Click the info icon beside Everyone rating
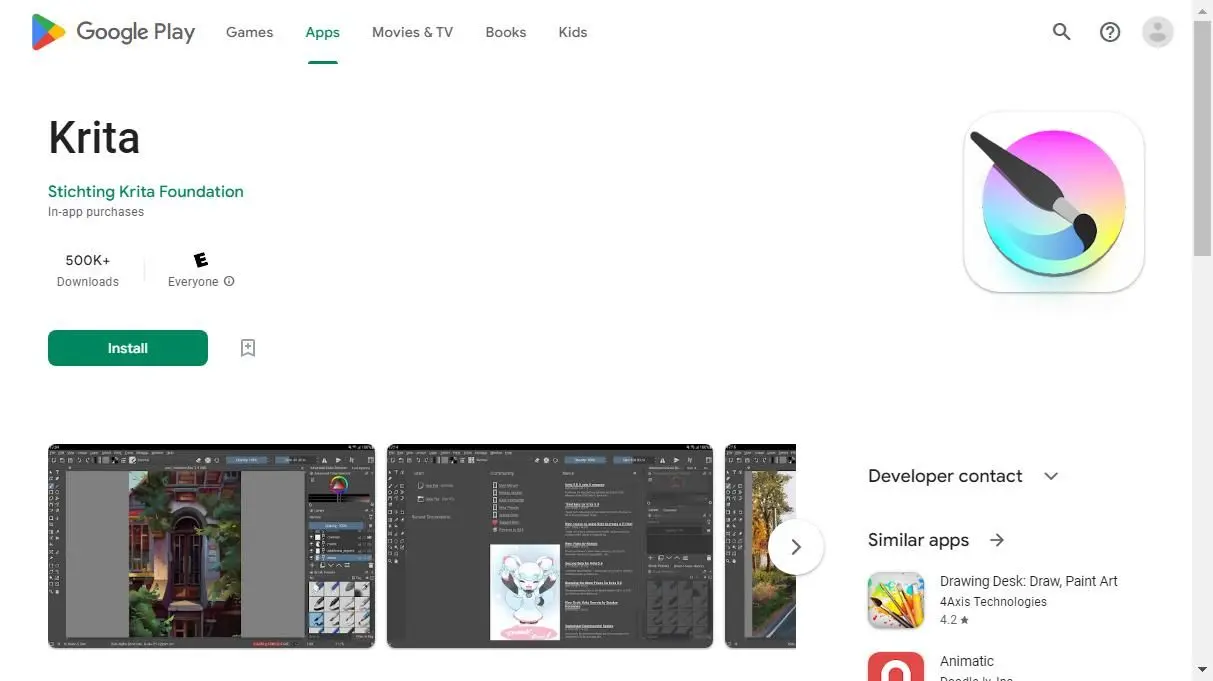This screenshot has height=681, width=1213. 229,281
